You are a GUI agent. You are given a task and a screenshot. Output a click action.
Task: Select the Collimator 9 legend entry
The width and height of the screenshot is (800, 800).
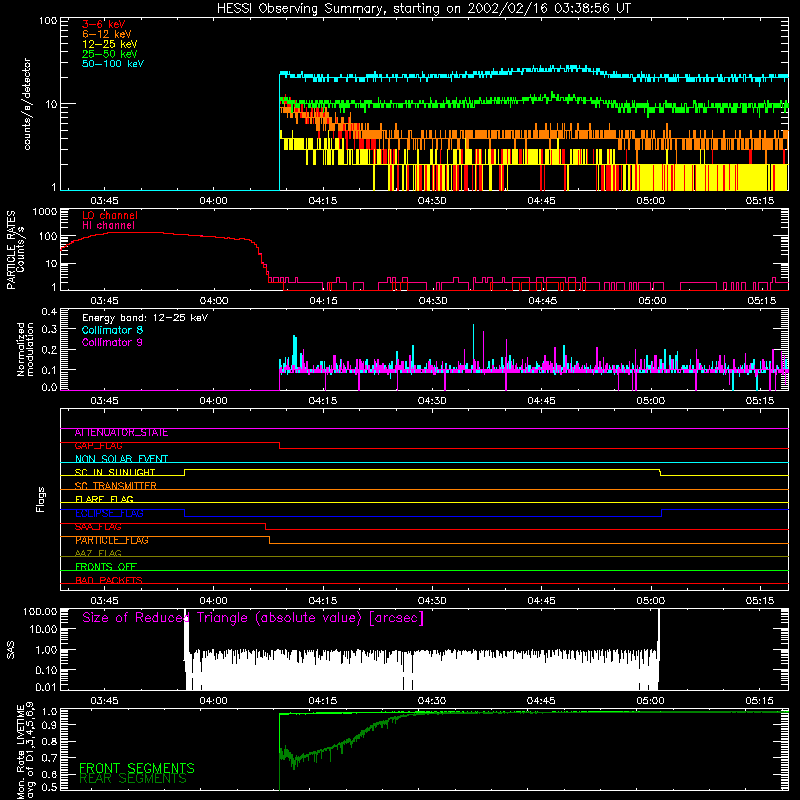(112, 342)
